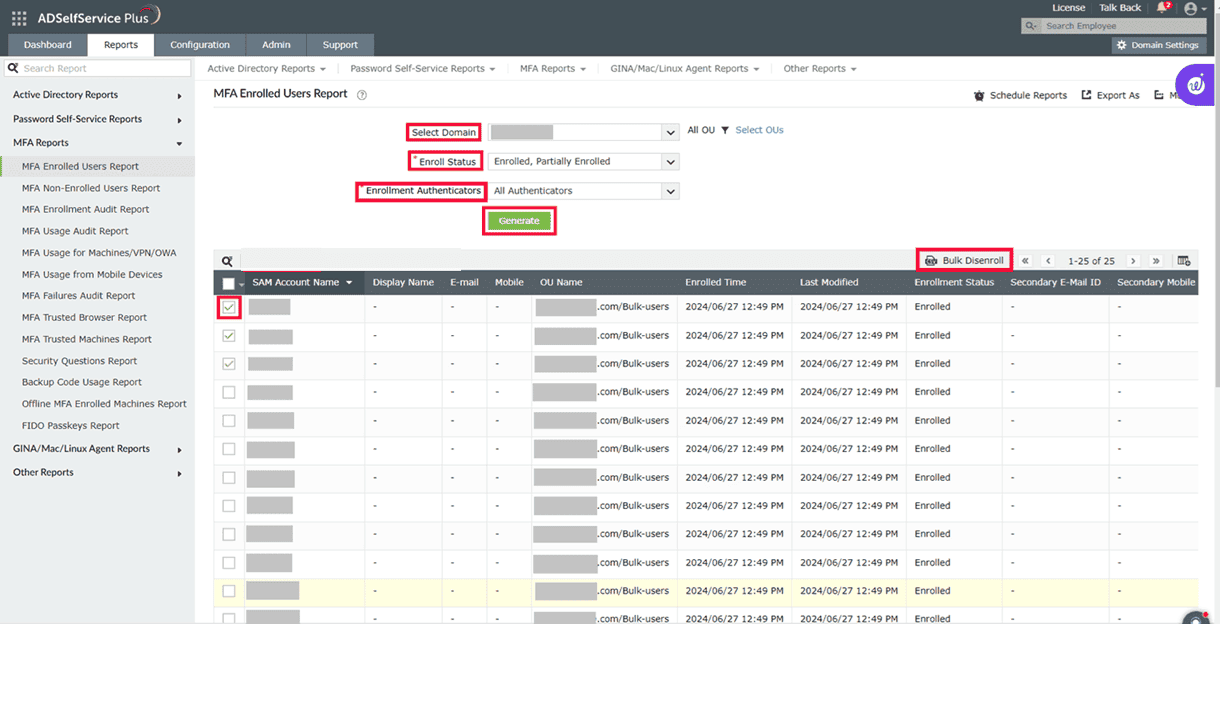The width and height of the screenshot is (1220, 720).
Task: Open the Schedule Reports clock icon
Action: (x=978, y=96)
